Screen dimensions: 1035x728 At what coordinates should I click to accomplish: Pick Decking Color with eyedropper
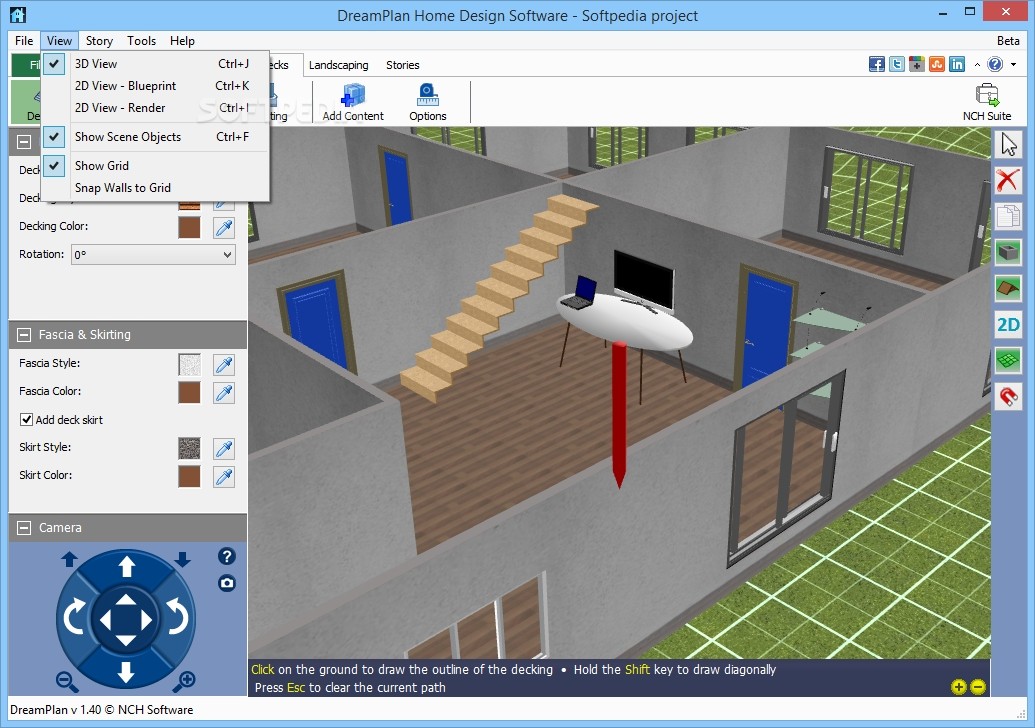(x=224, y=227)
